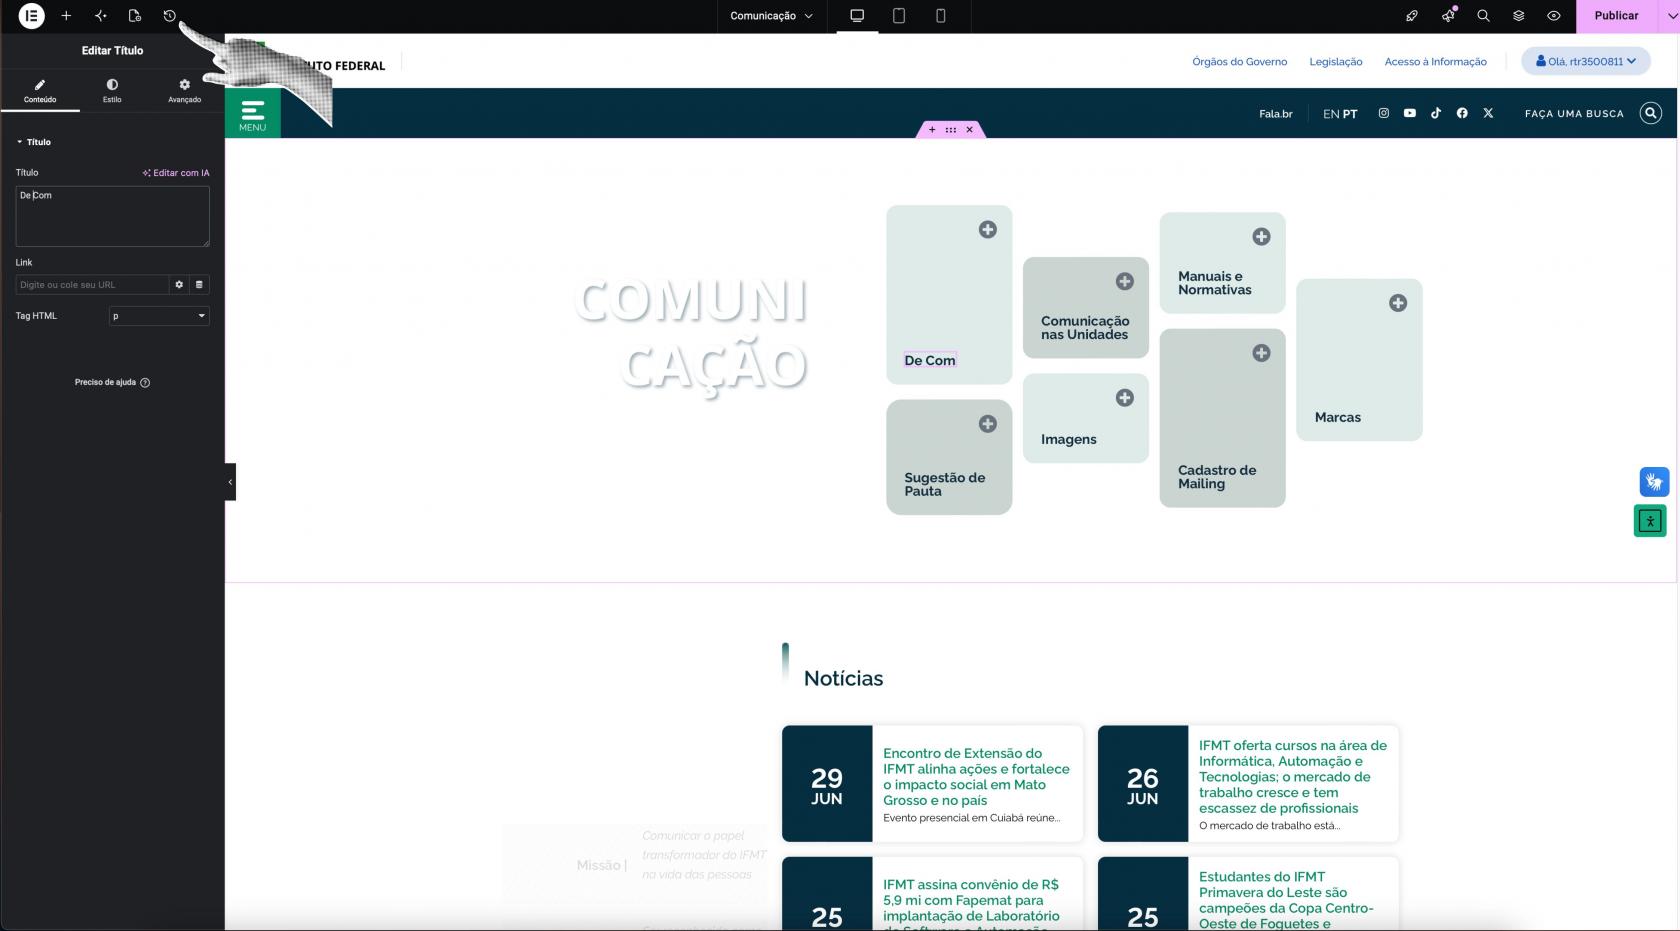Click the Publicar button

coord(1616,16)
